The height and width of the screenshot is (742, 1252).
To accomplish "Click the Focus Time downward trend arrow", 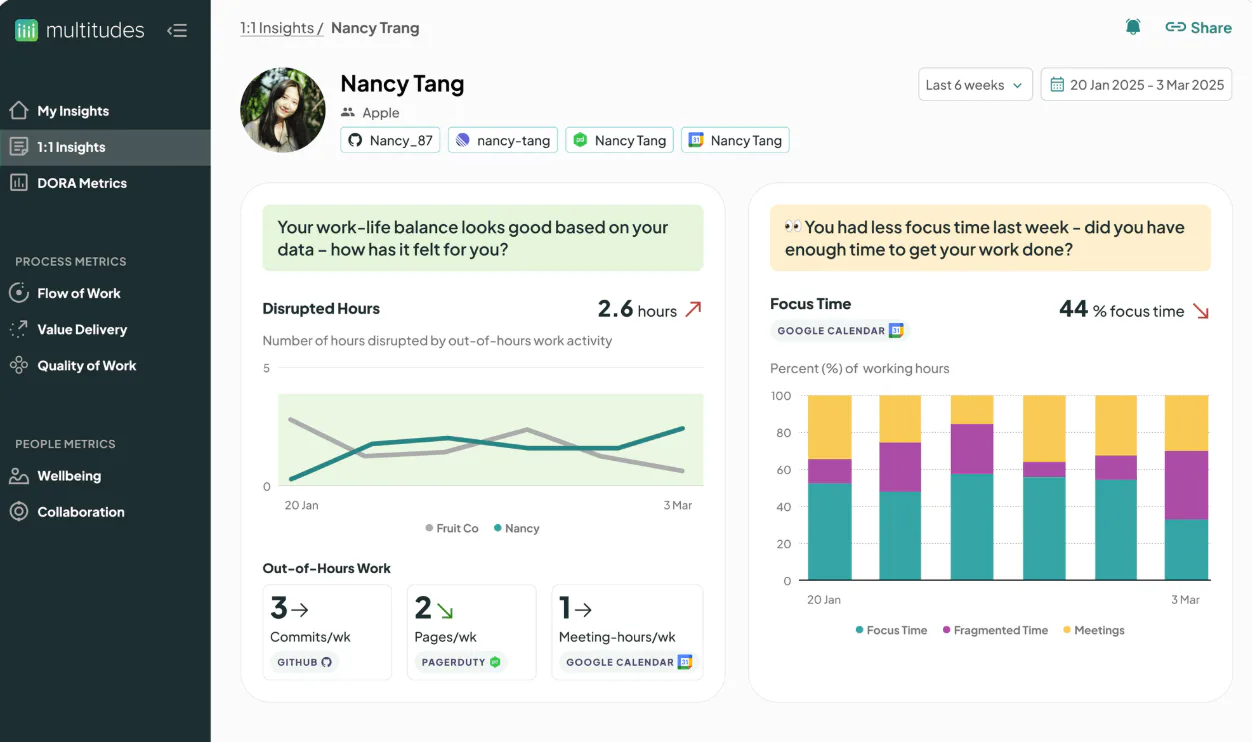I will (1201, 311).
